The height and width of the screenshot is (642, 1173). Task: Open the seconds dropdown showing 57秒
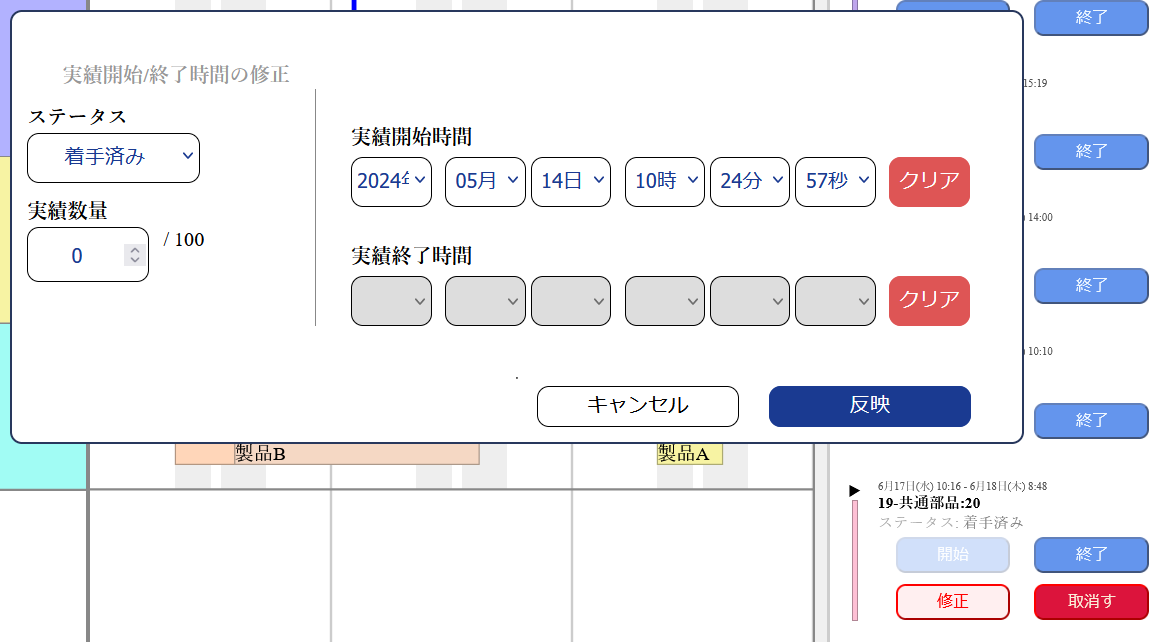point(835,182)
